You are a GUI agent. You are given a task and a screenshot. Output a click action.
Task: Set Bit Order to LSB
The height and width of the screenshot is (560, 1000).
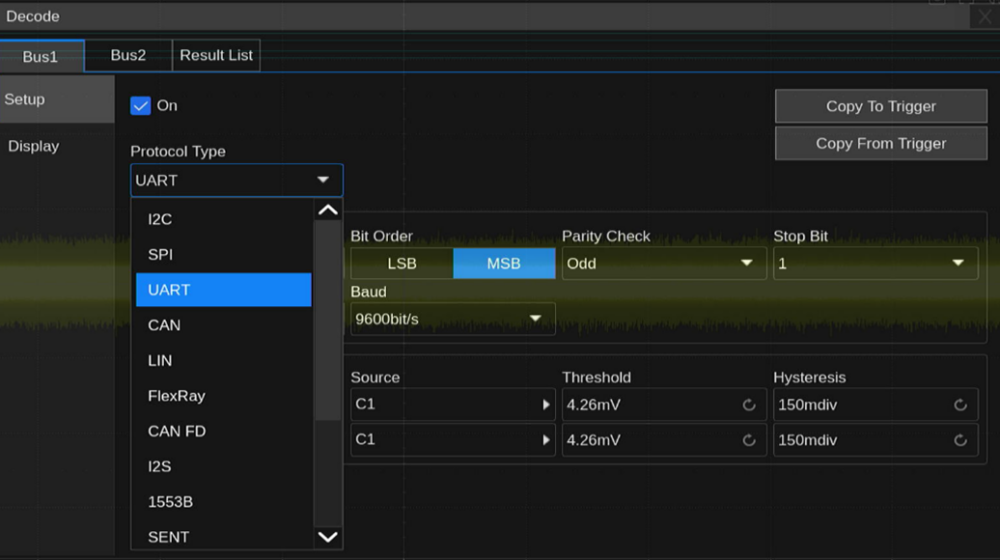pos(402,264)
